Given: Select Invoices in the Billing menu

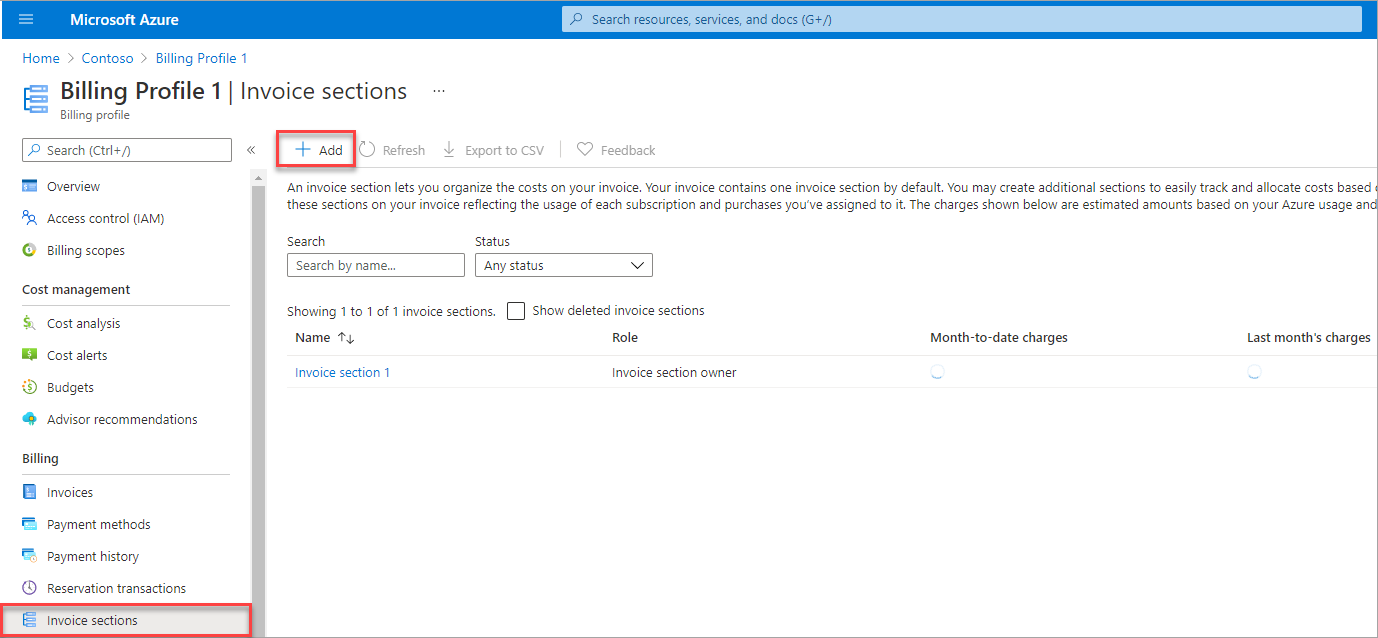Looking at the screenshot, I should pyautogui.click(x=70, y=492).
